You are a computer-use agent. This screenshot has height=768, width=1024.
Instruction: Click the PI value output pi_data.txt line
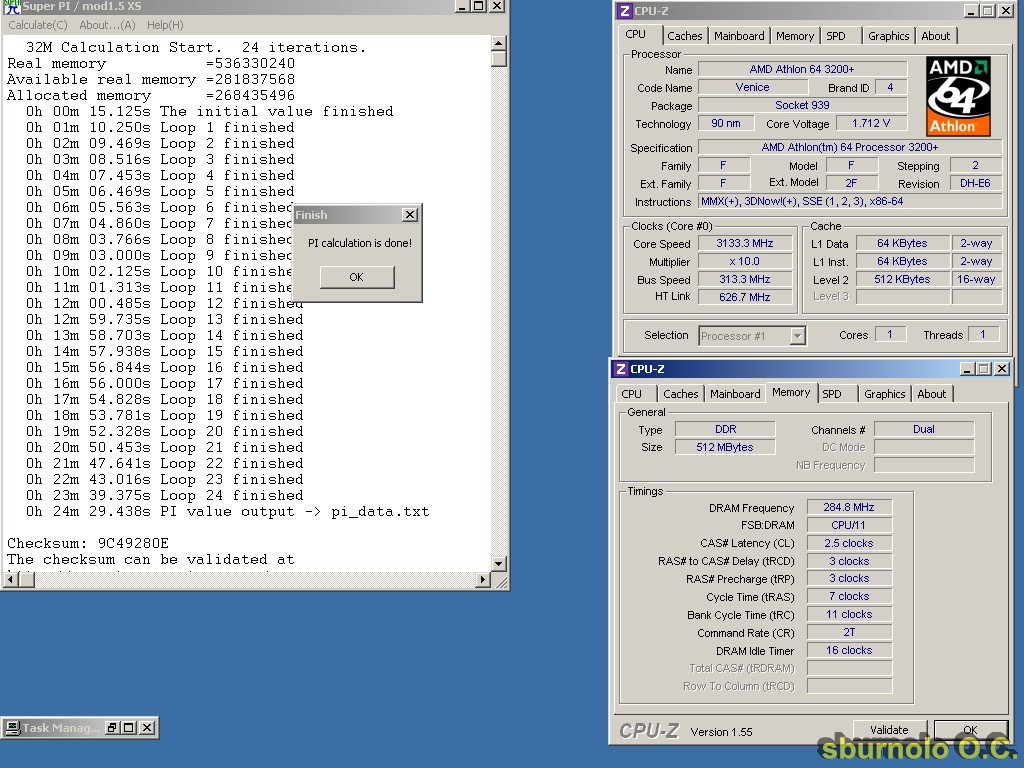227,511
